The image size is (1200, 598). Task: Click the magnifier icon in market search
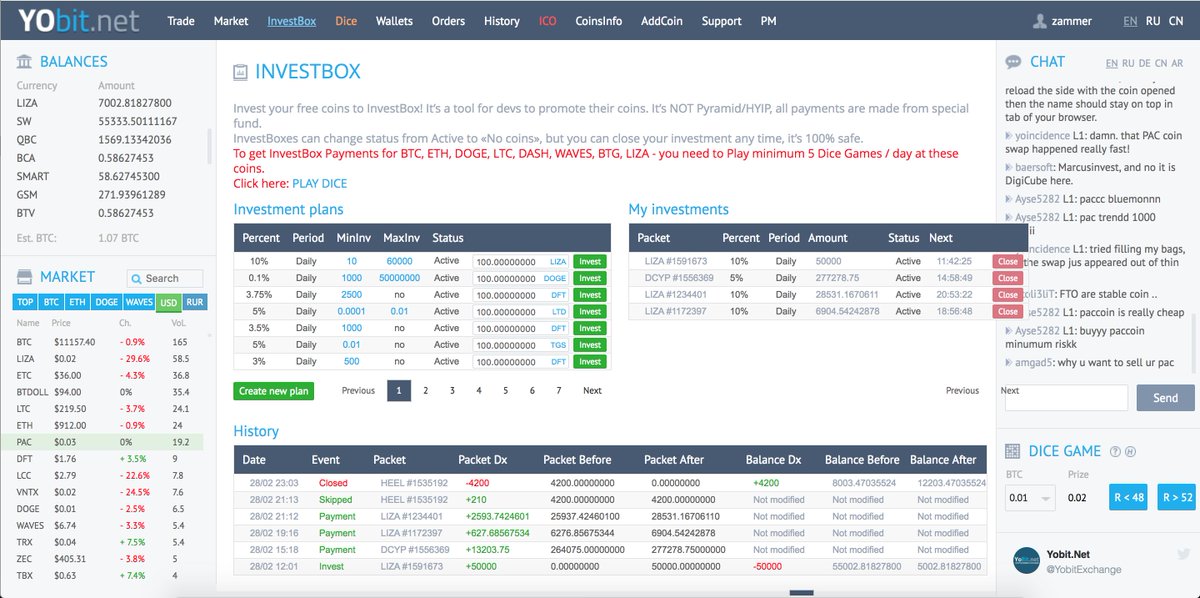click(x=136, y=279)
